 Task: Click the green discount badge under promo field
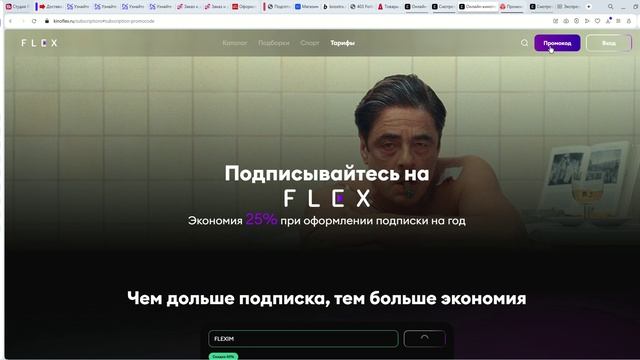click(x=223, y=356)
